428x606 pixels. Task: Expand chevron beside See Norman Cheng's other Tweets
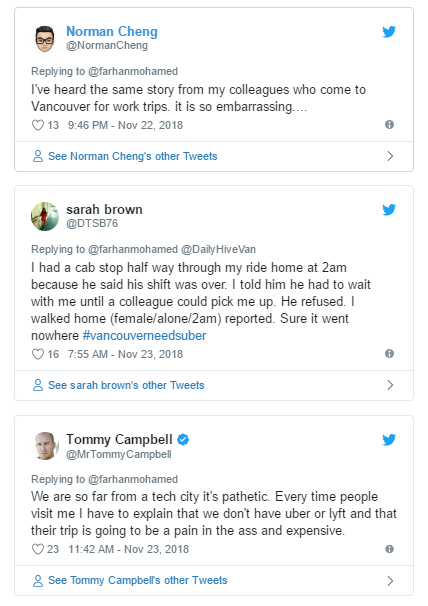tap(390, 156)
